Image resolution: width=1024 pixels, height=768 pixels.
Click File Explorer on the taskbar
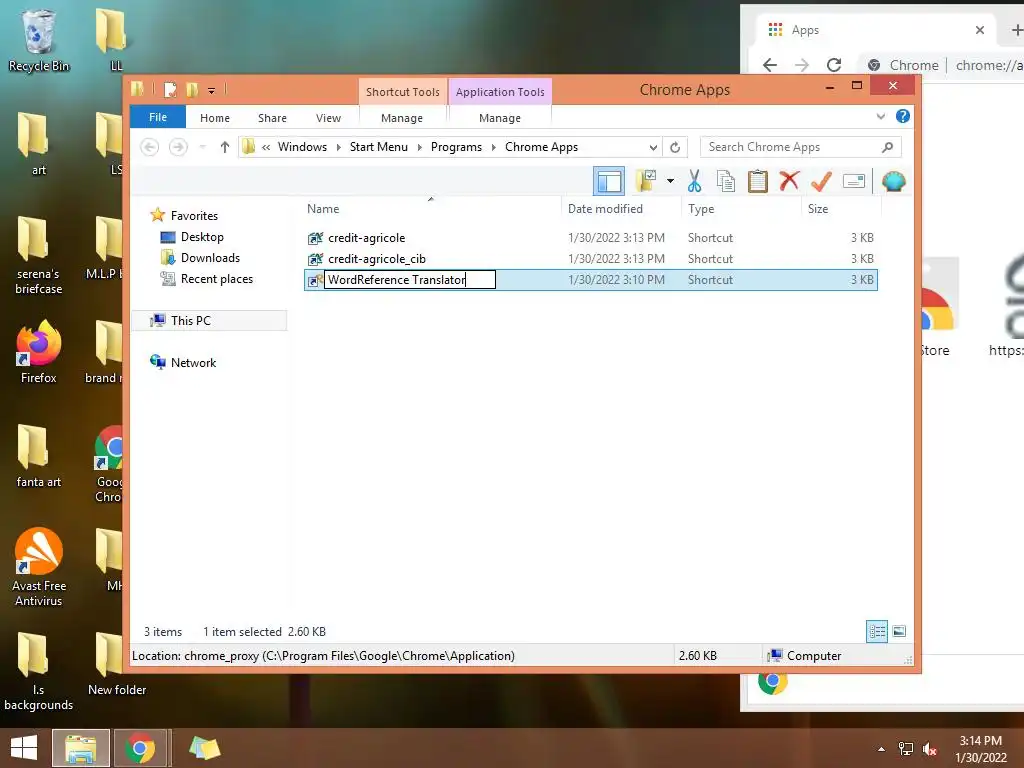point(81,748)
